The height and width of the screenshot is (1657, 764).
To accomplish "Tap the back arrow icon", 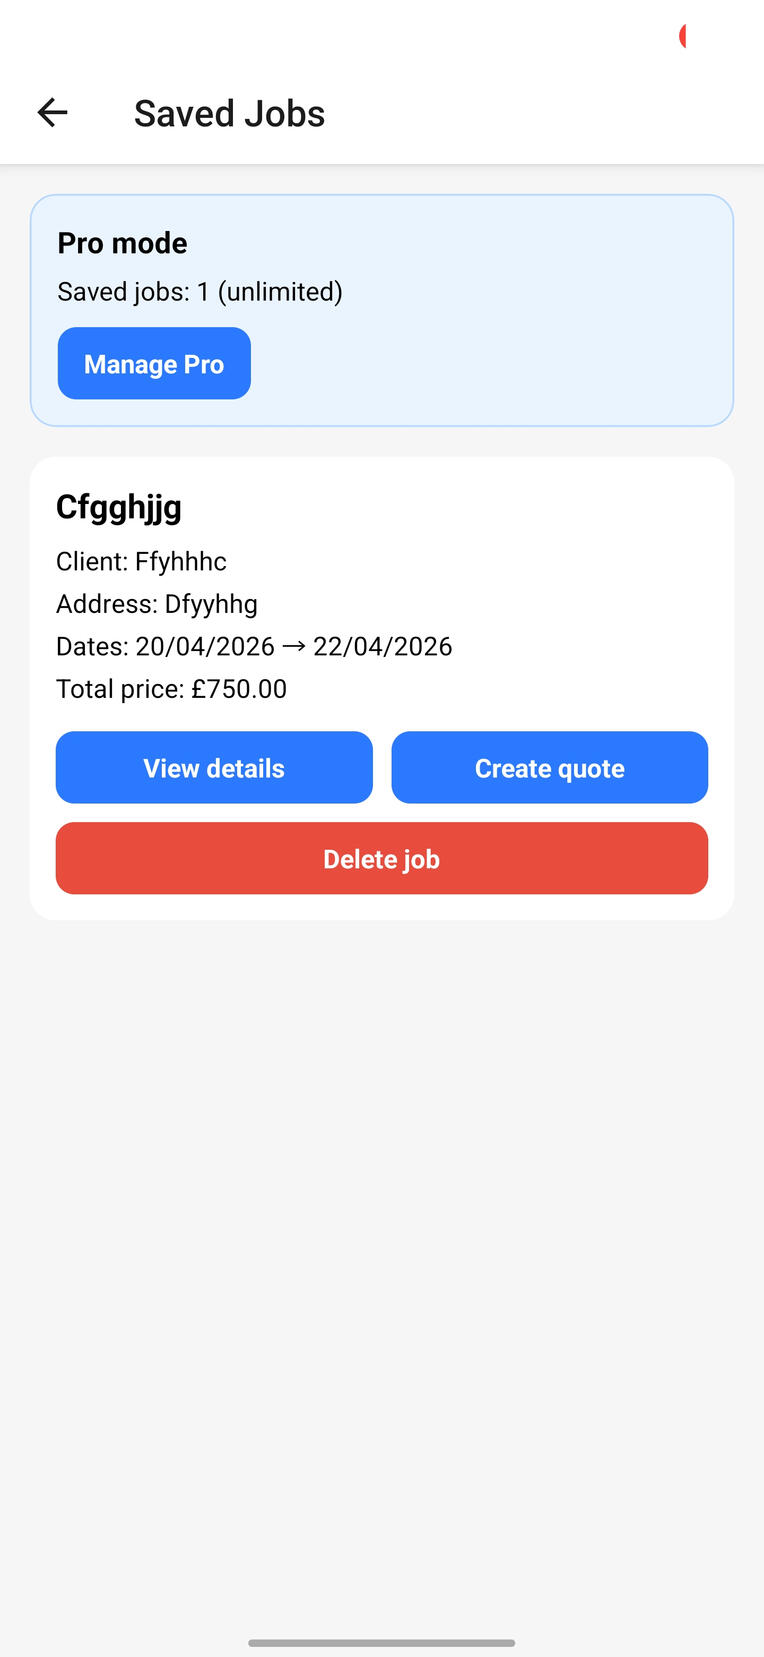I will coord(52,113).
